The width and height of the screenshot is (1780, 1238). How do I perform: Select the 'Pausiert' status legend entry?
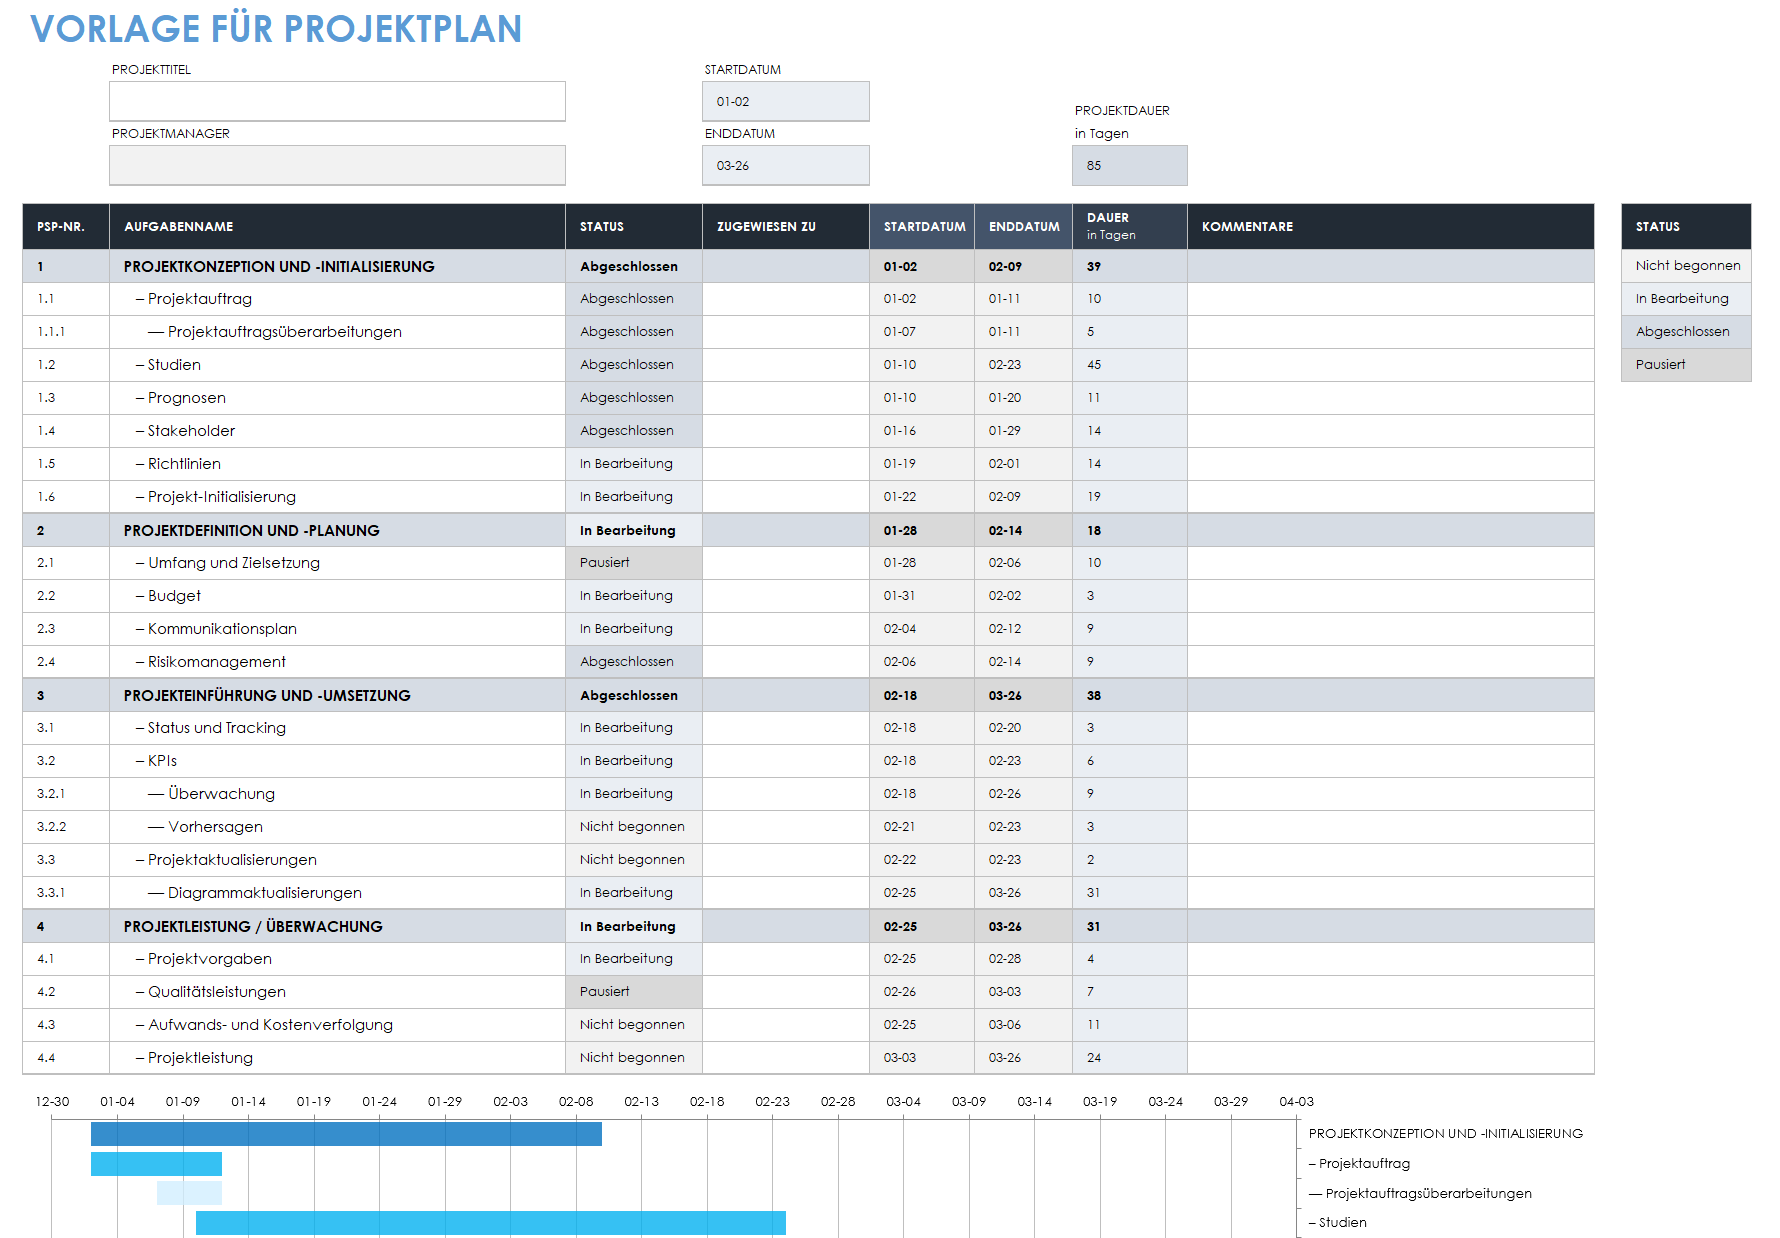tap(1686, 364)
